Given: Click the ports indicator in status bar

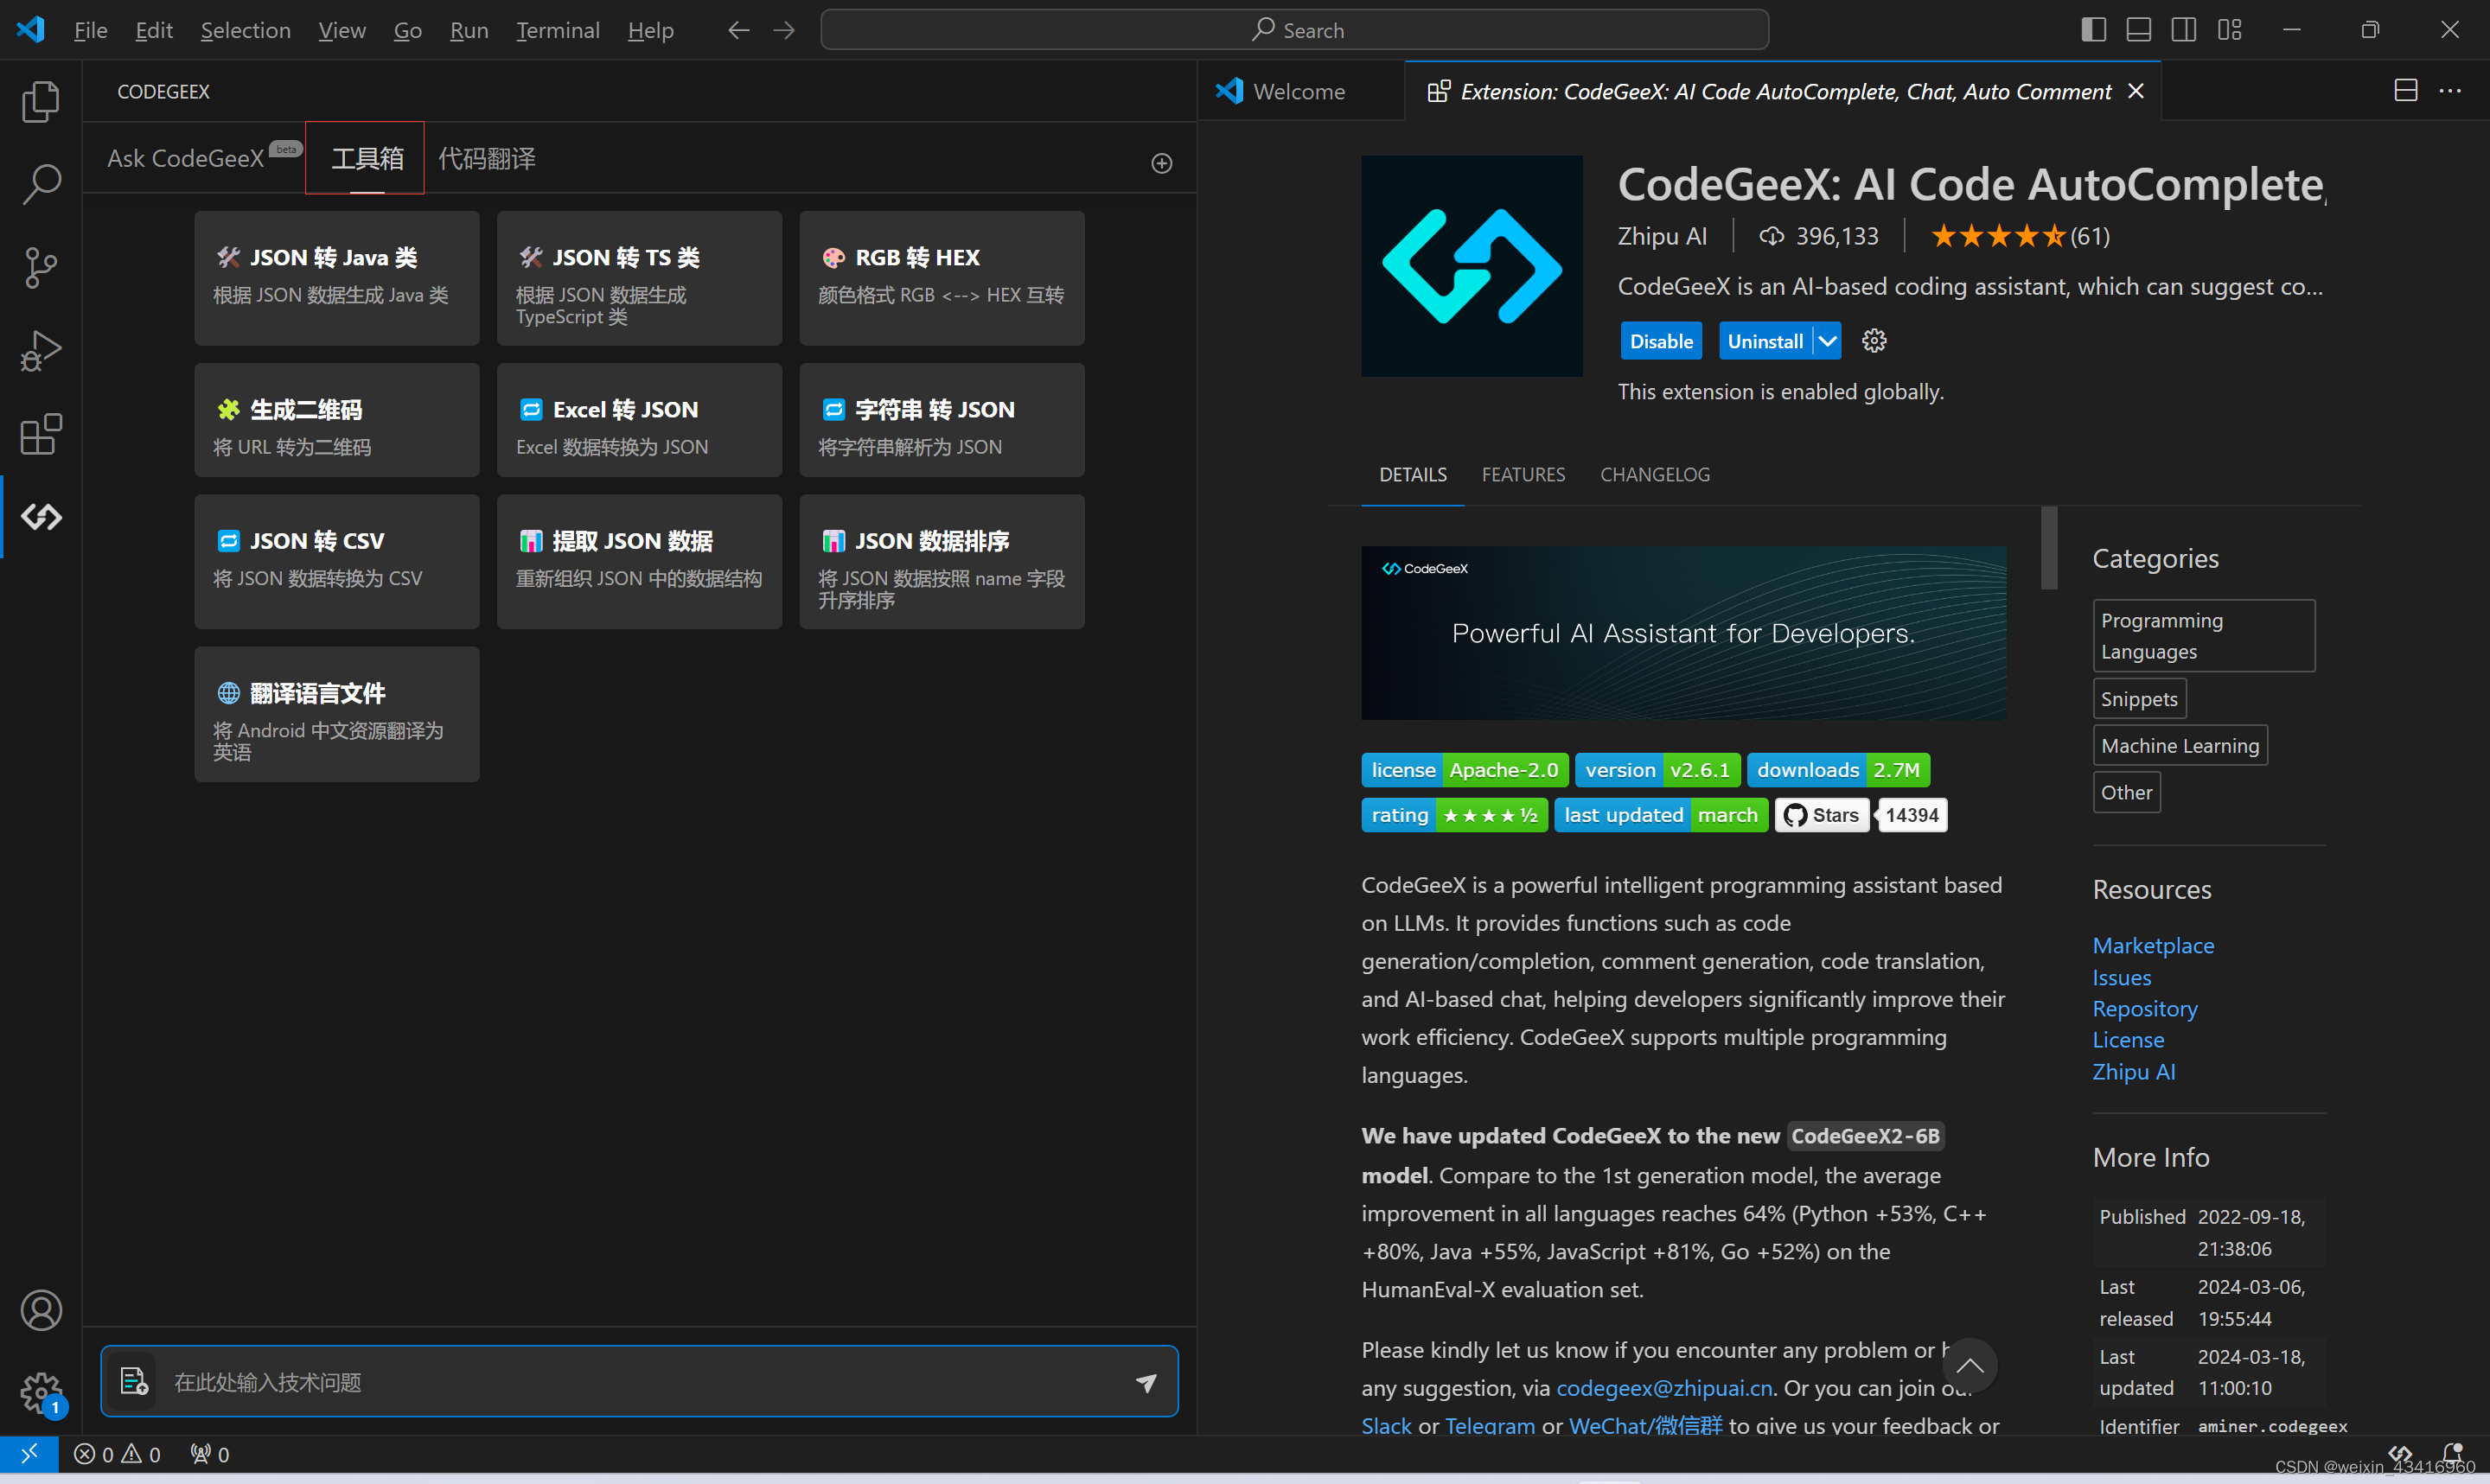Looking at the screenshot, I should 209,1454.
